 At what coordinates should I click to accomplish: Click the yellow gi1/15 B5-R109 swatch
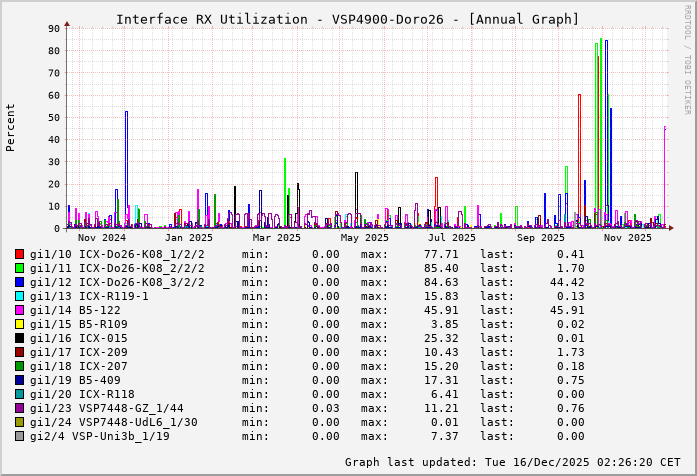click(20, 324)
